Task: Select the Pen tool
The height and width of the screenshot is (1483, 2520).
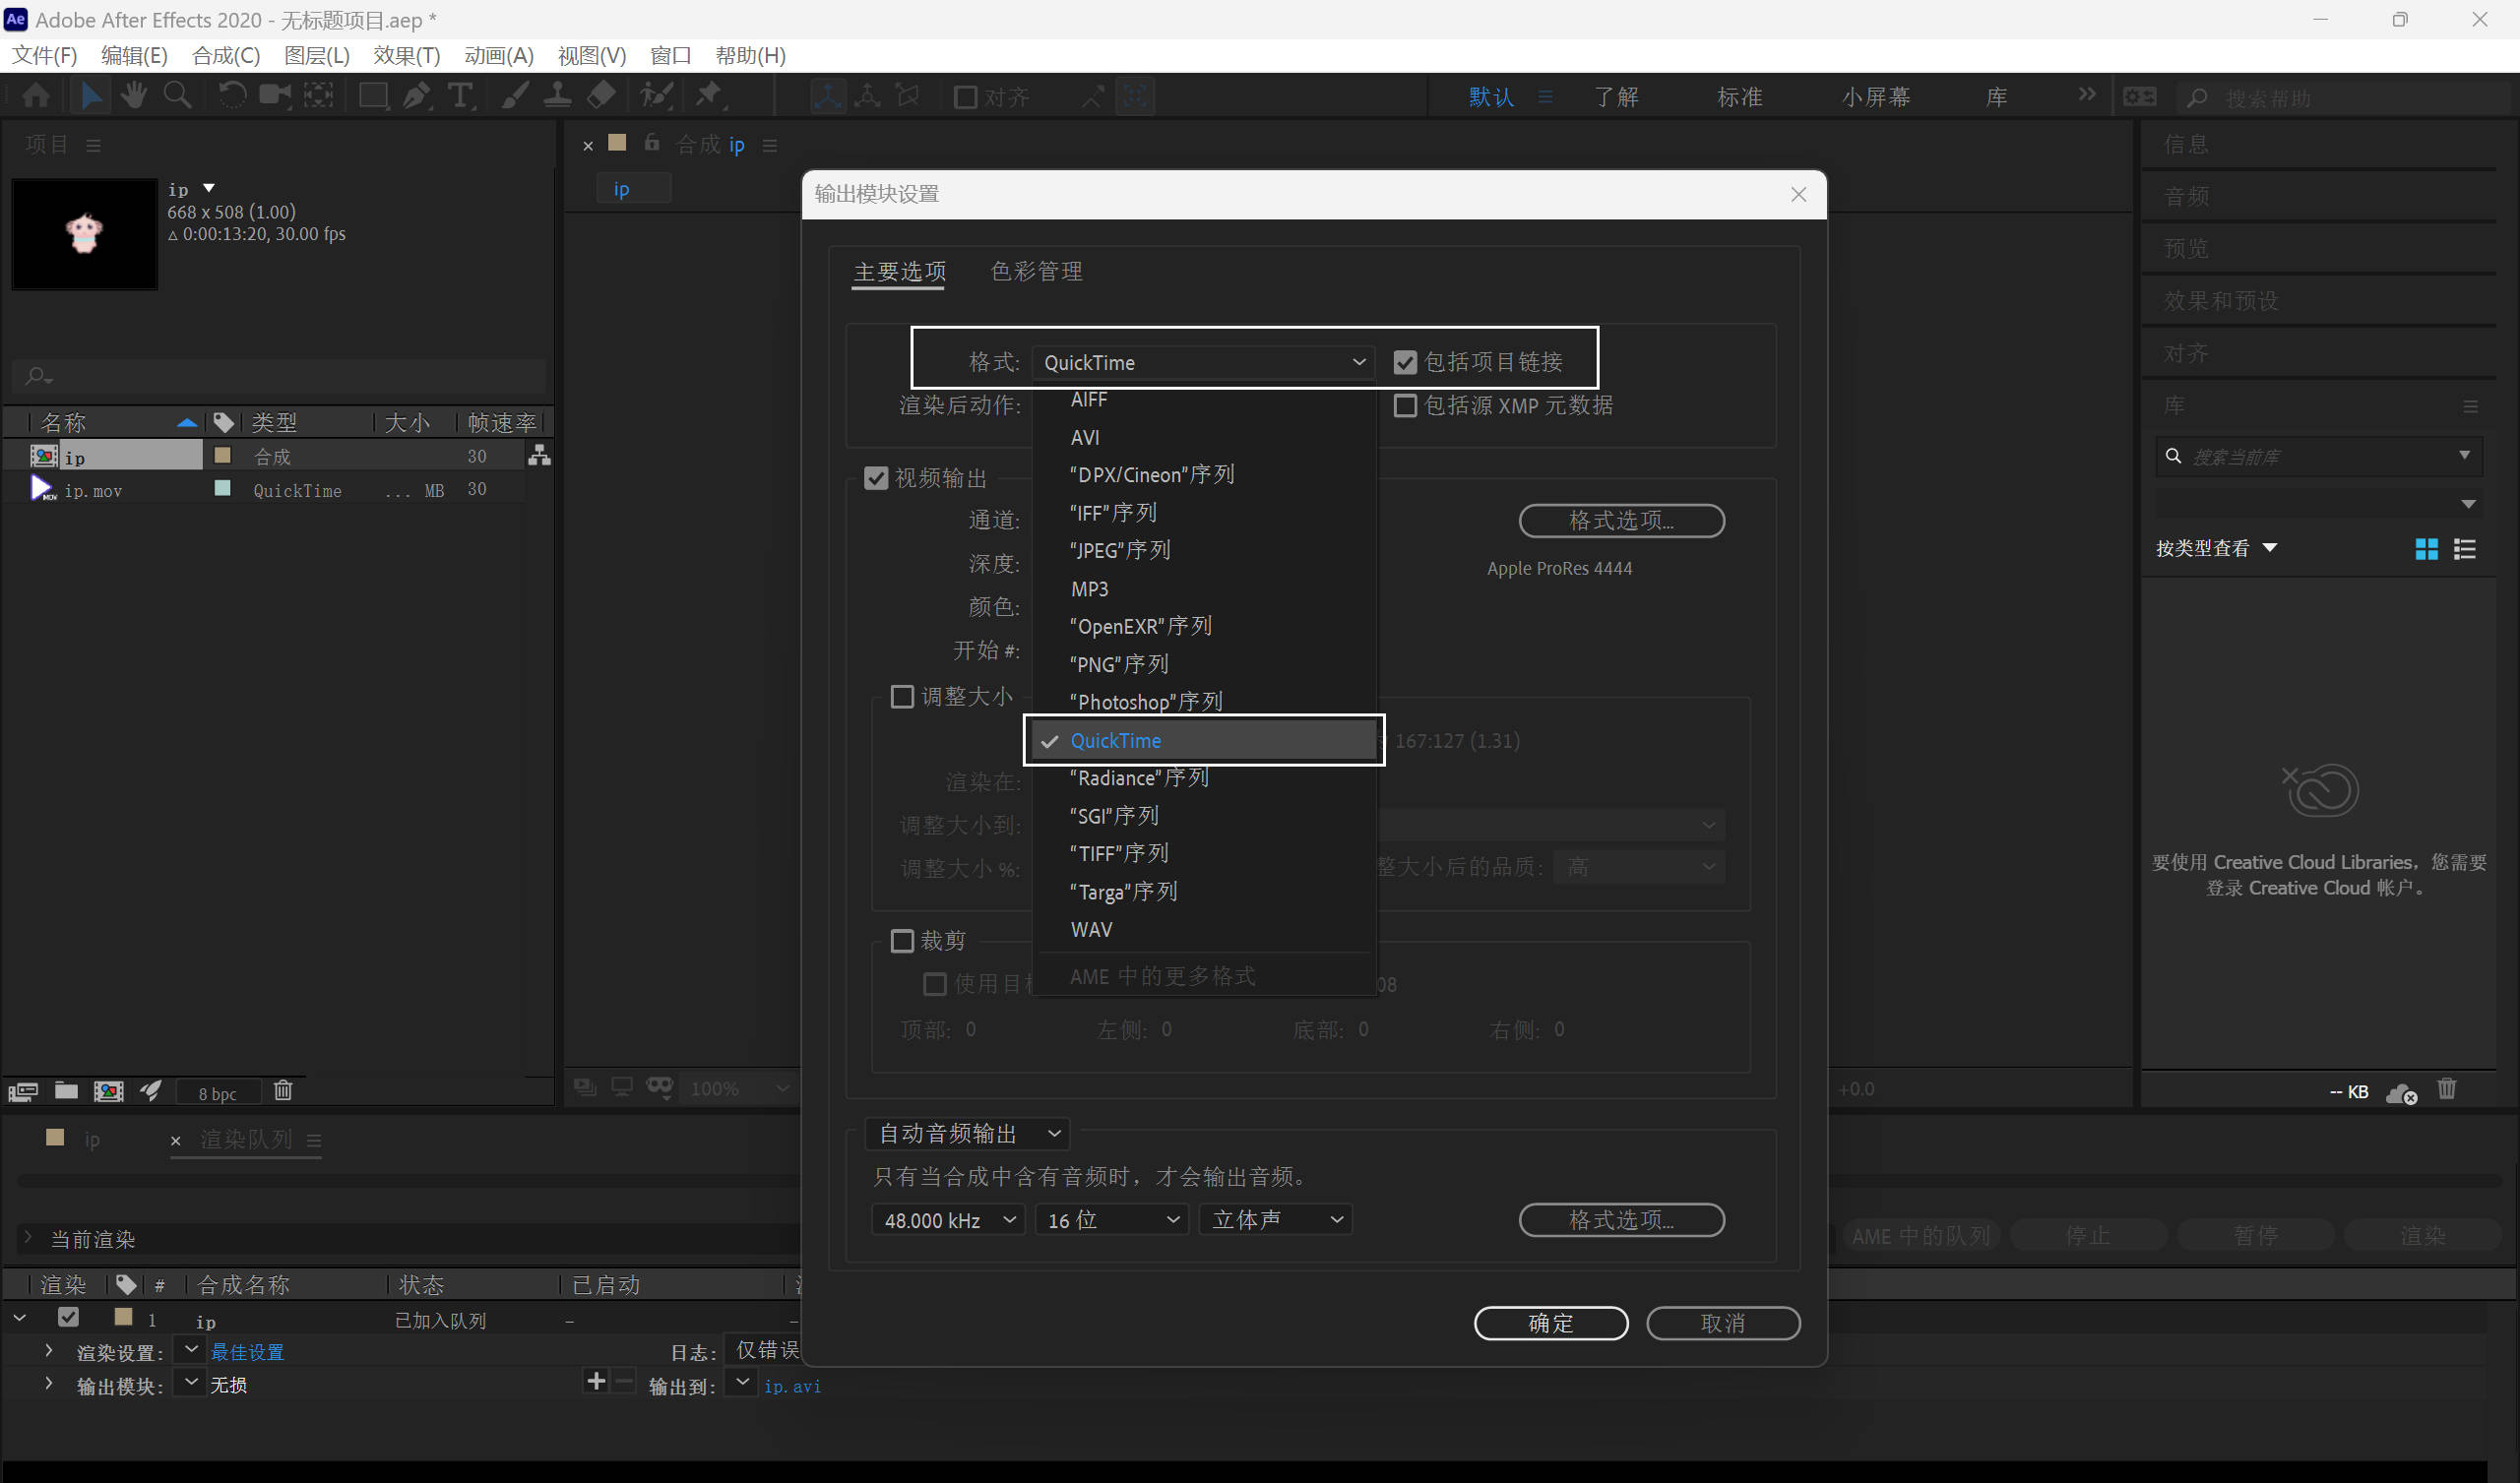Action: (x=416, y=96)
